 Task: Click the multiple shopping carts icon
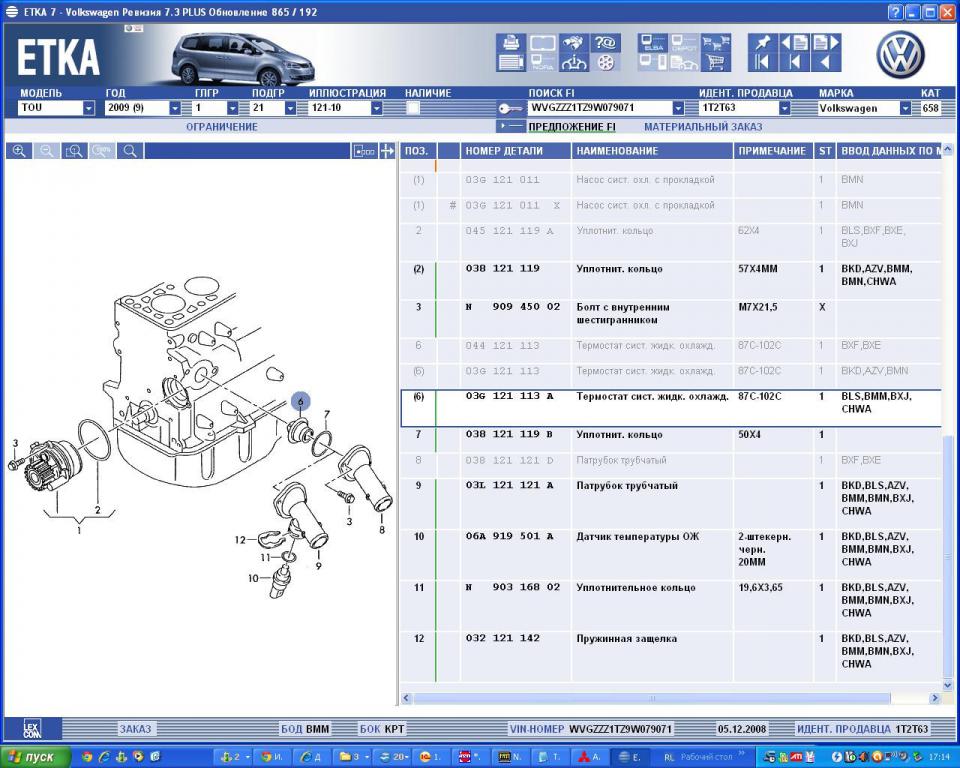click(x=716, y=43)
